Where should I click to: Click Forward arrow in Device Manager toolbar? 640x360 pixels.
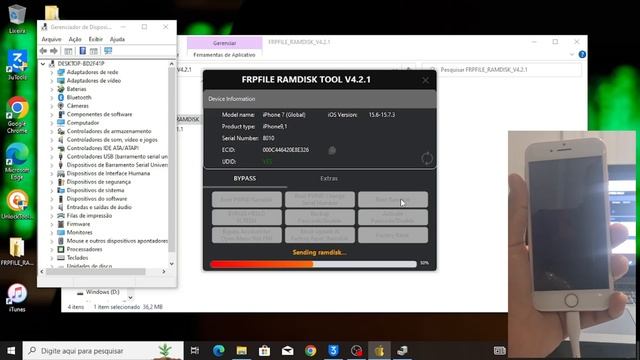coord(54,51)
